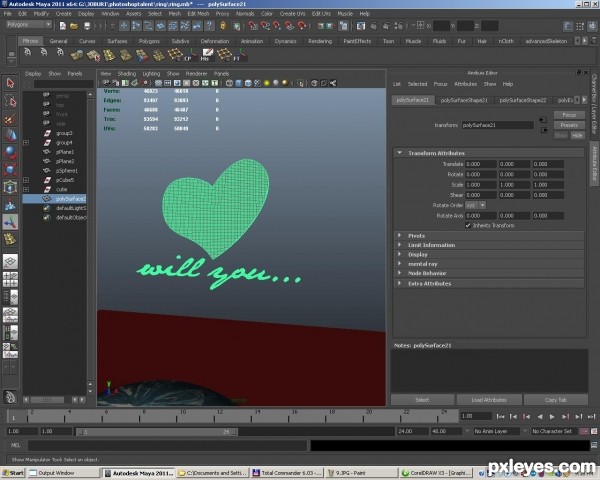
Task: Select polySurface21 in the outliner
Action: (54, 199)
